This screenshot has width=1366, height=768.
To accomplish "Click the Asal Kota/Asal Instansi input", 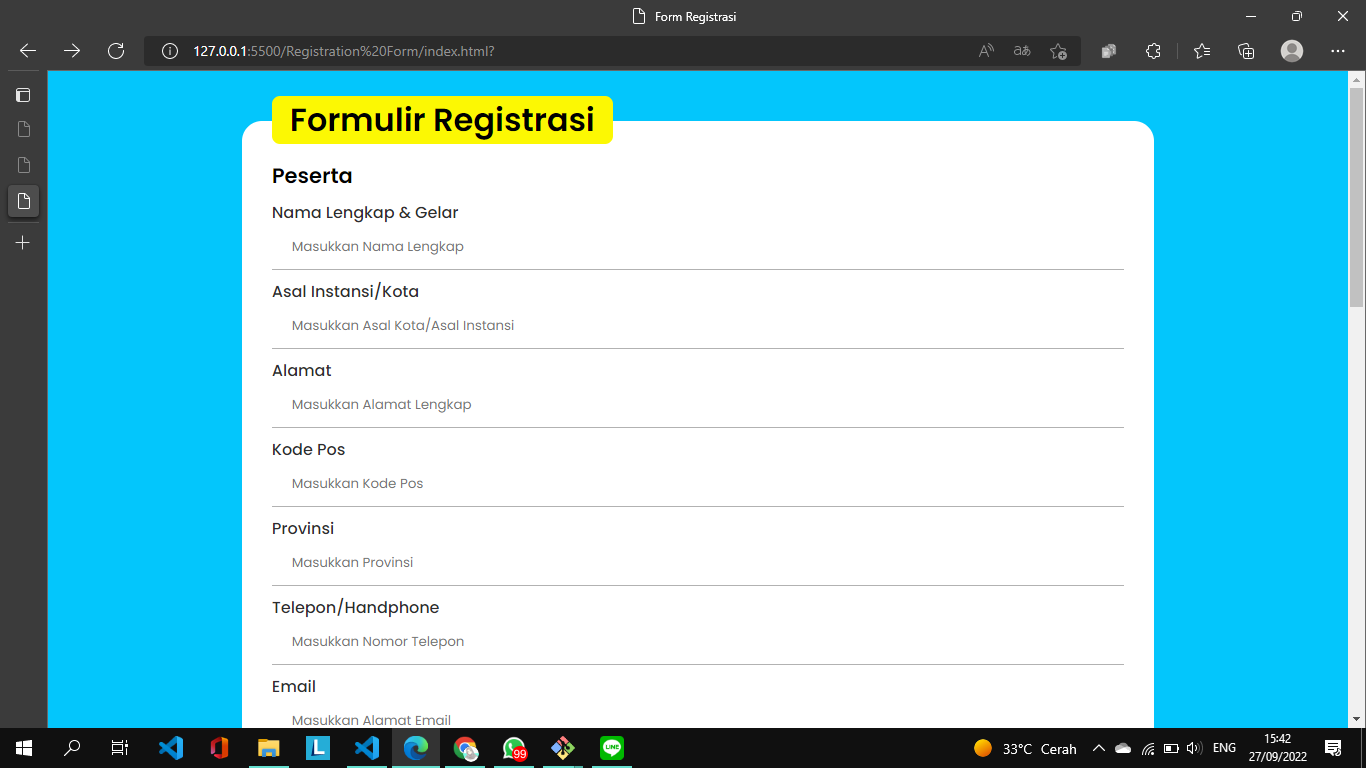I will pyautogui.click(x=698, y=326).
